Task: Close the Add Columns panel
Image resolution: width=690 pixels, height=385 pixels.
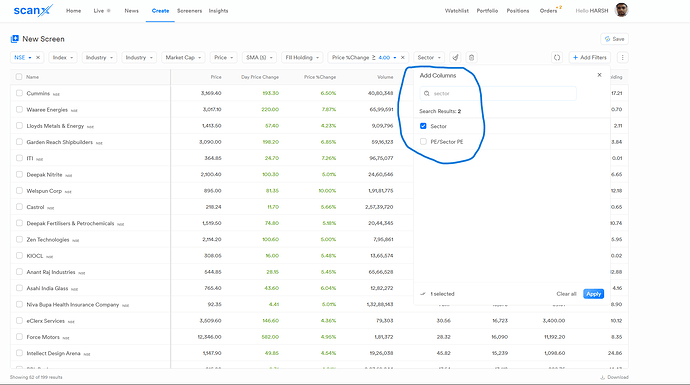Action: [599, 75]
